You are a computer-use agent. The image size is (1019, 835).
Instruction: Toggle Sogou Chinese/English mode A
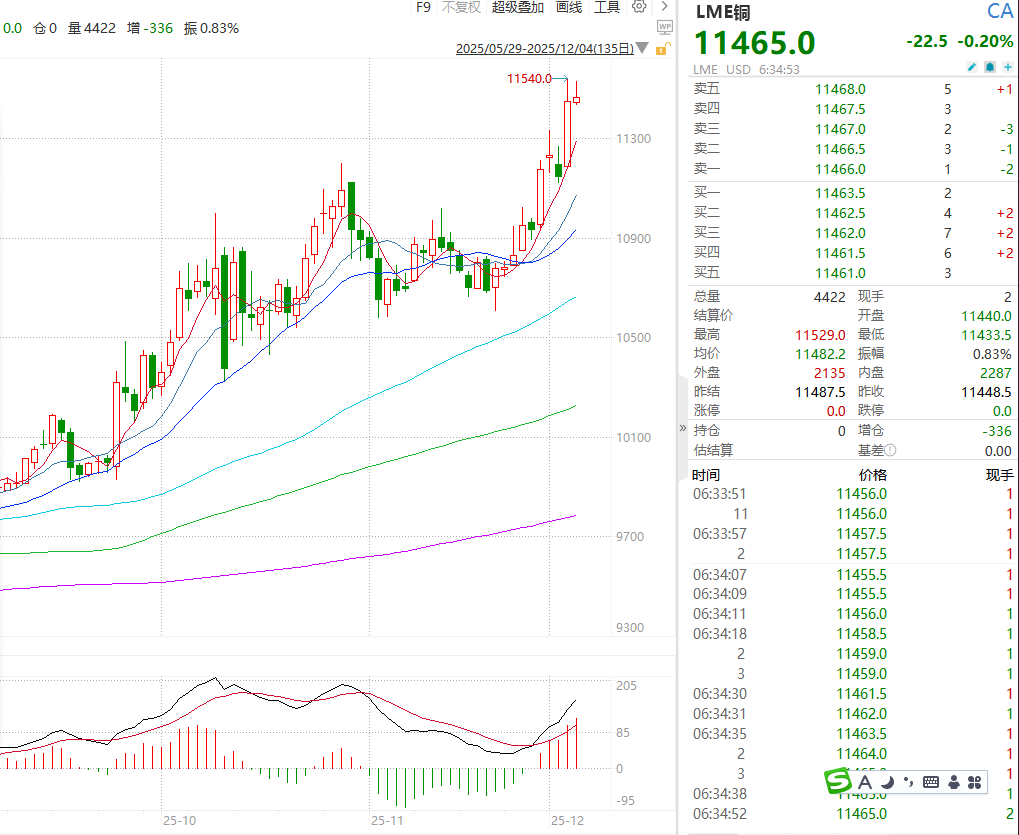click(x=863, y=781)
